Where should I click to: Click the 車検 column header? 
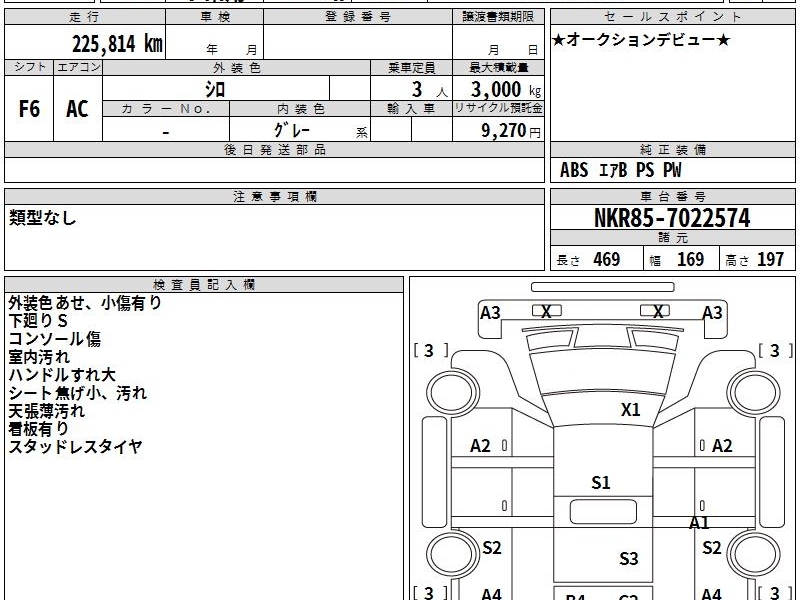(215, 17)
